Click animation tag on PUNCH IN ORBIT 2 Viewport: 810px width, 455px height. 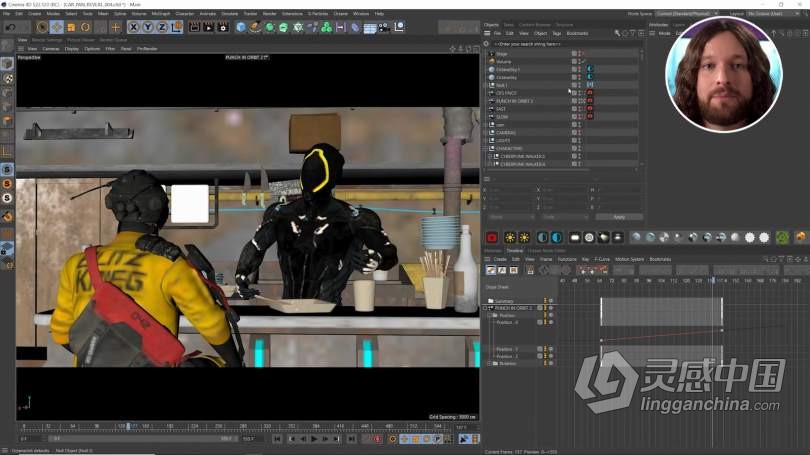589,101
